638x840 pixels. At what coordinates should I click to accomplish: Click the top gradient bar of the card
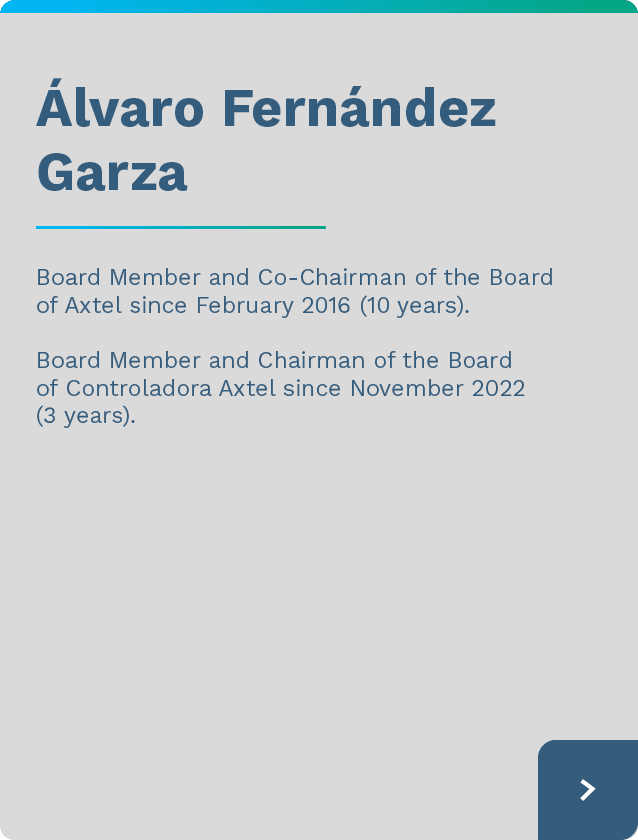coord(319,6)
